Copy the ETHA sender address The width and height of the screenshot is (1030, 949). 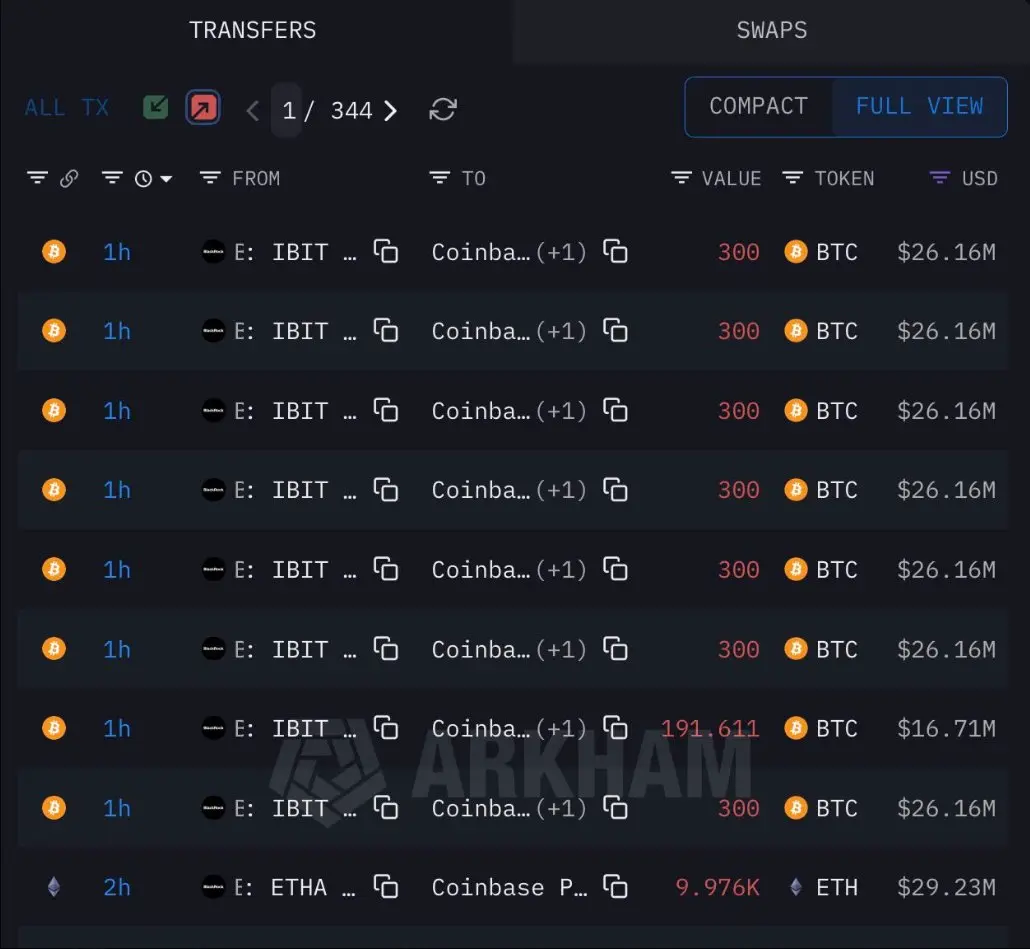click(x=386, y=887)
